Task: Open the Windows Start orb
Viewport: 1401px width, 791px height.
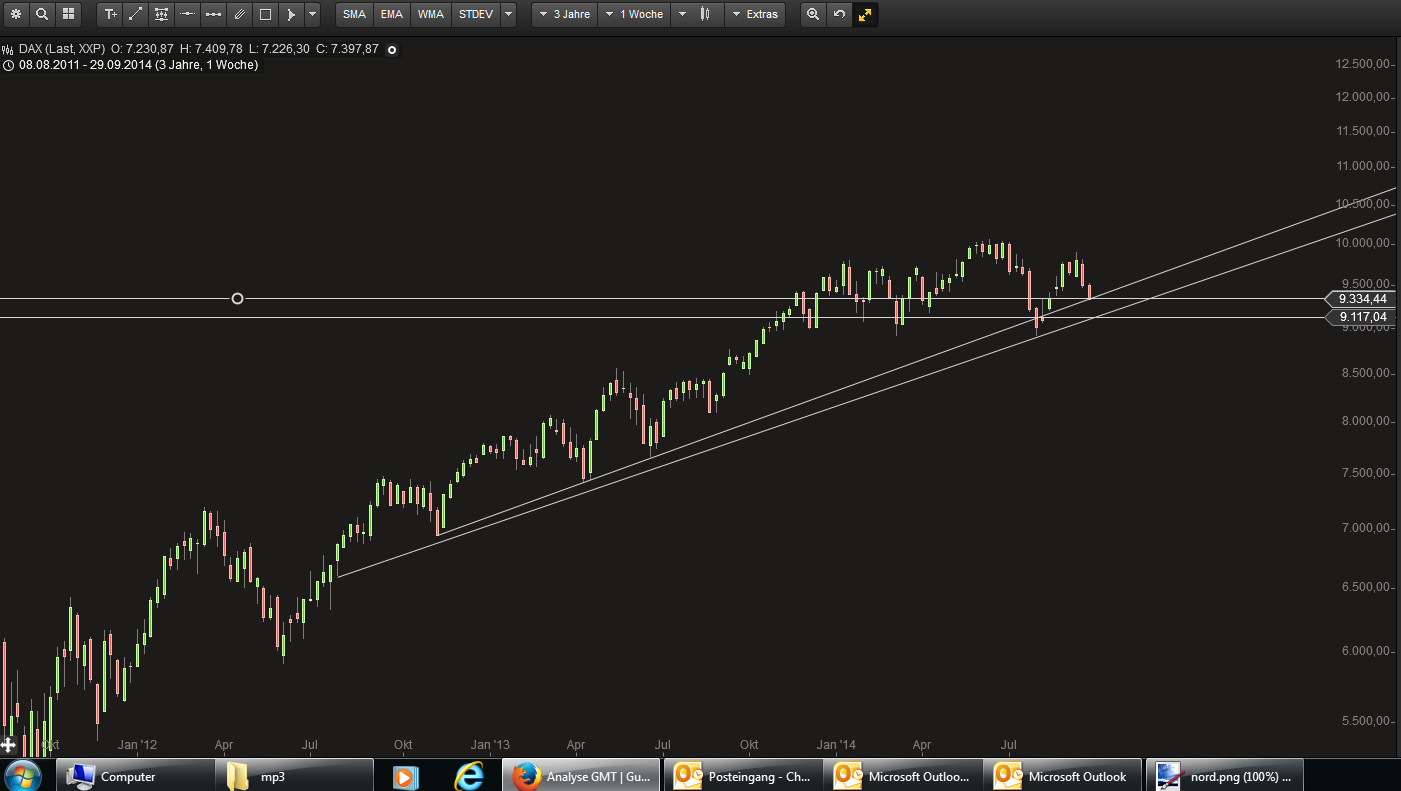Action: 22,775
